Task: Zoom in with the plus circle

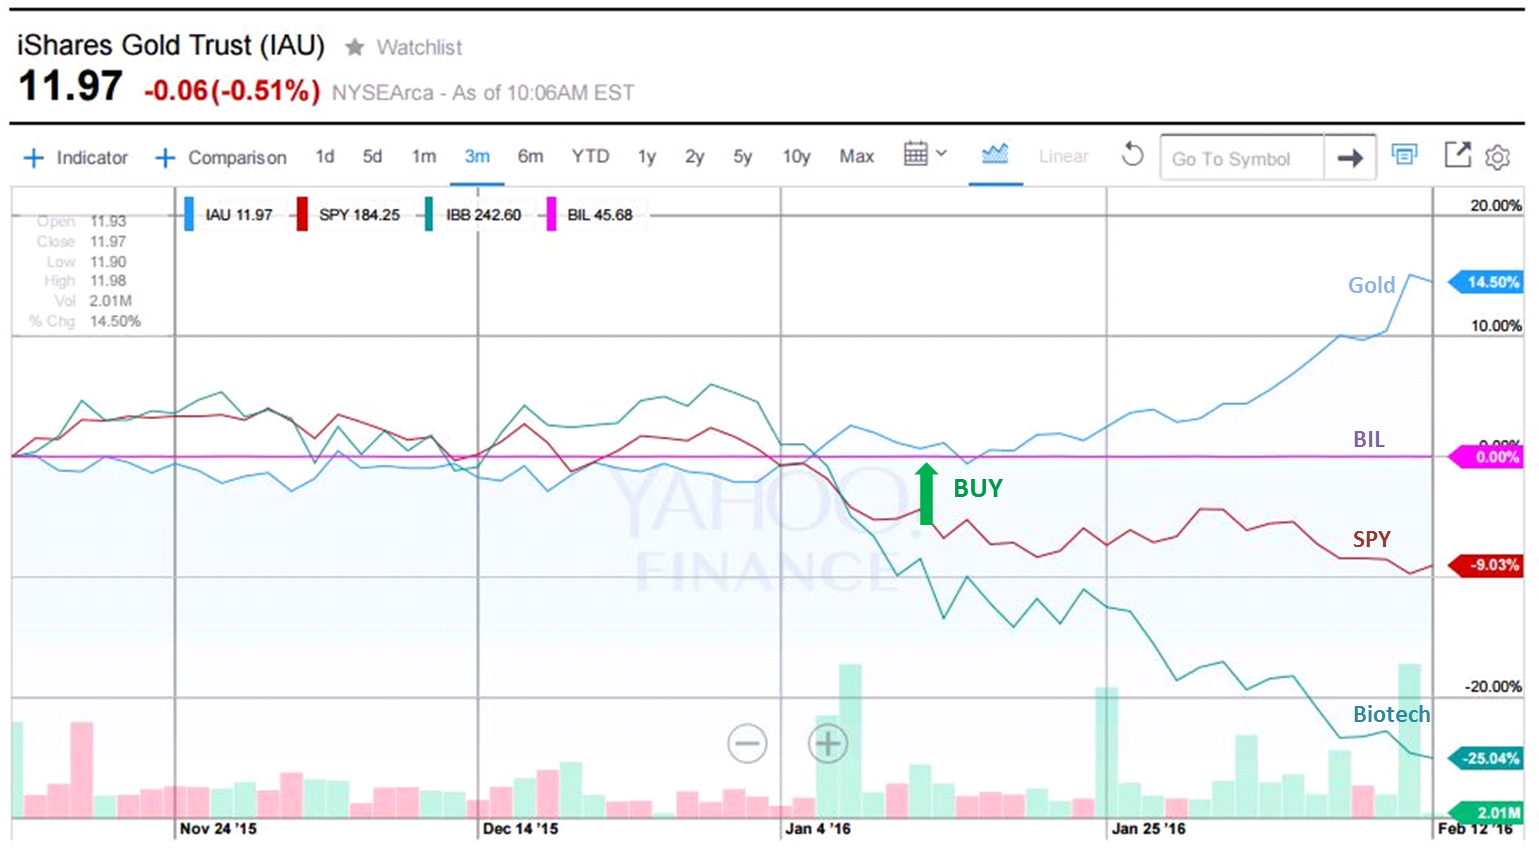Action: pyautogui.click(x=828, y=743)
